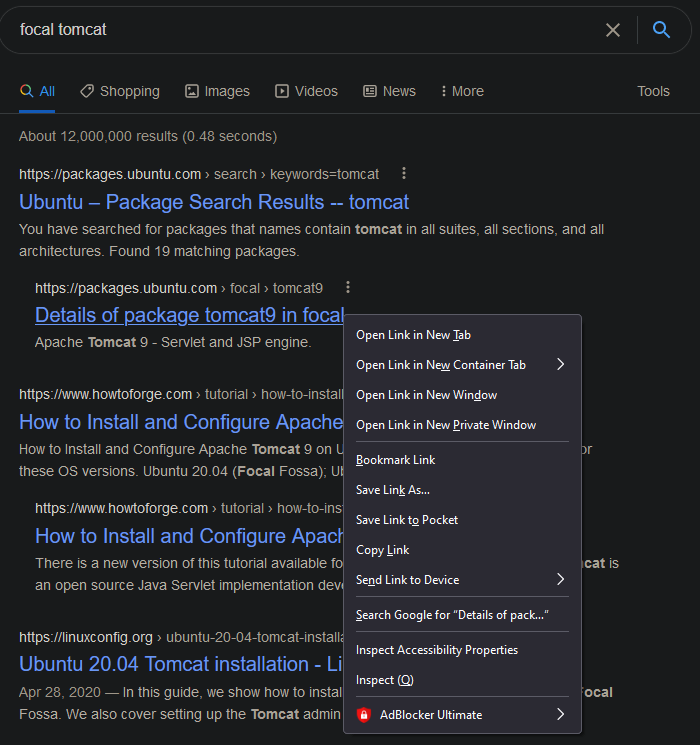This screenshot has width=700, height=745.
Task: Choose 'Open Link in New Tab'
Action: click(x=462, y=335)
